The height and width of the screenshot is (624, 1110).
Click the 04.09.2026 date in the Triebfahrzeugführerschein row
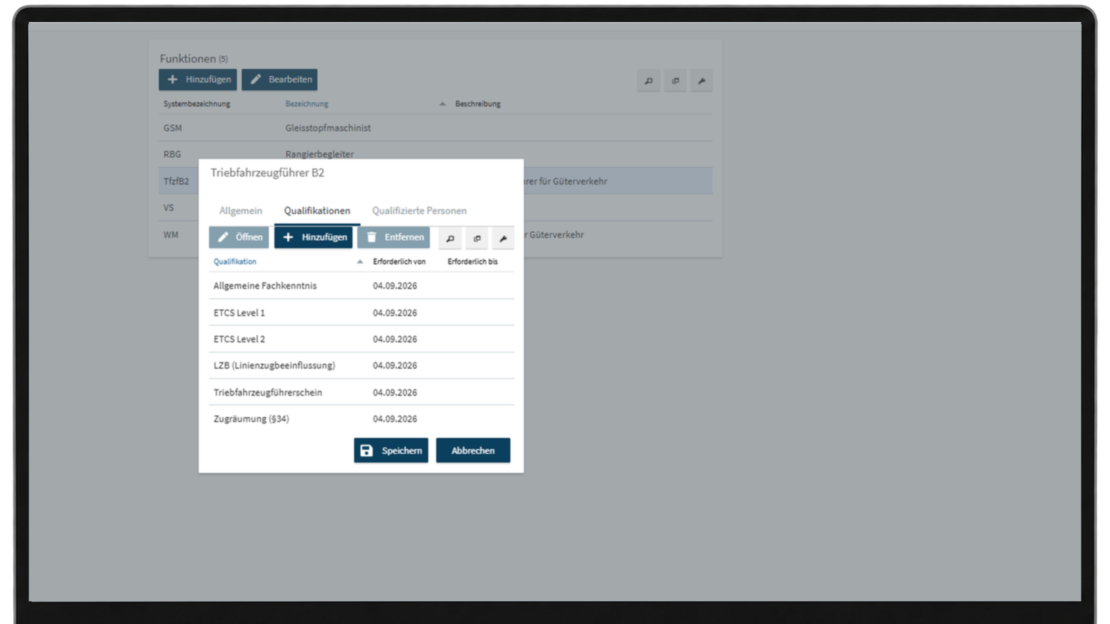(395, 392)
